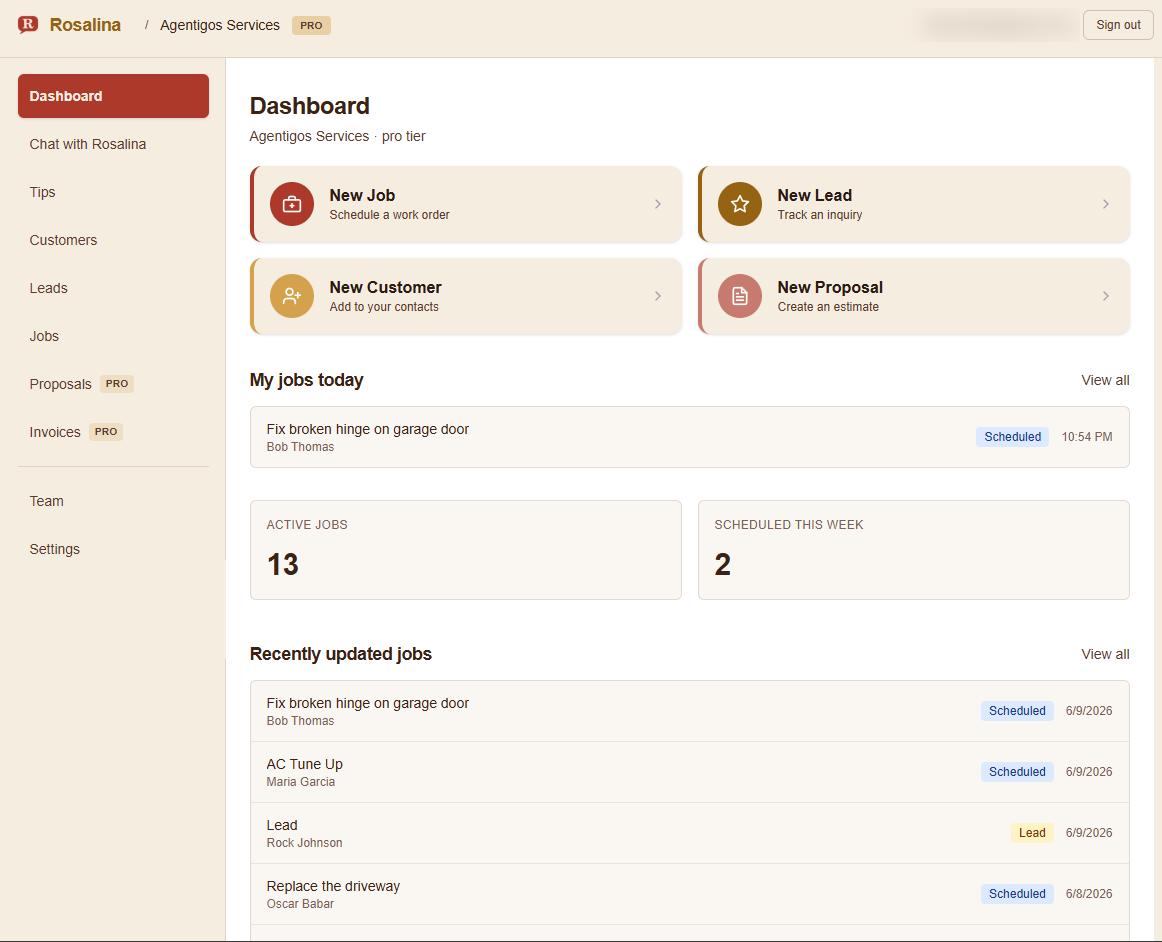Click the document New Proposal icon
This screenshot has height=942, width=1162.
coord(740,296)
